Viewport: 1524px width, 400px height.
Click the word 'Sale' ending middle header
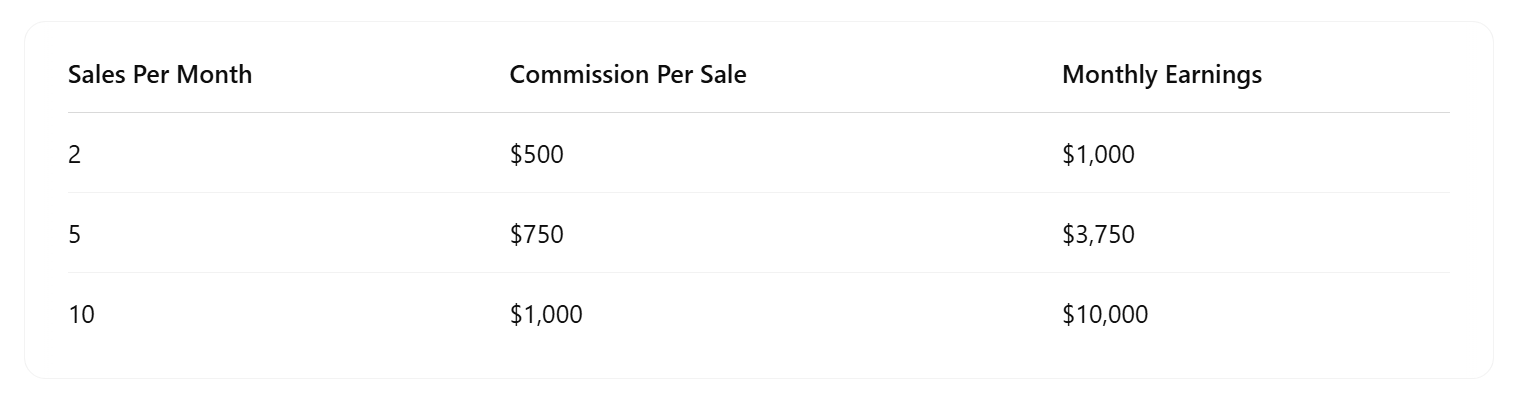[x=721, y=74]
